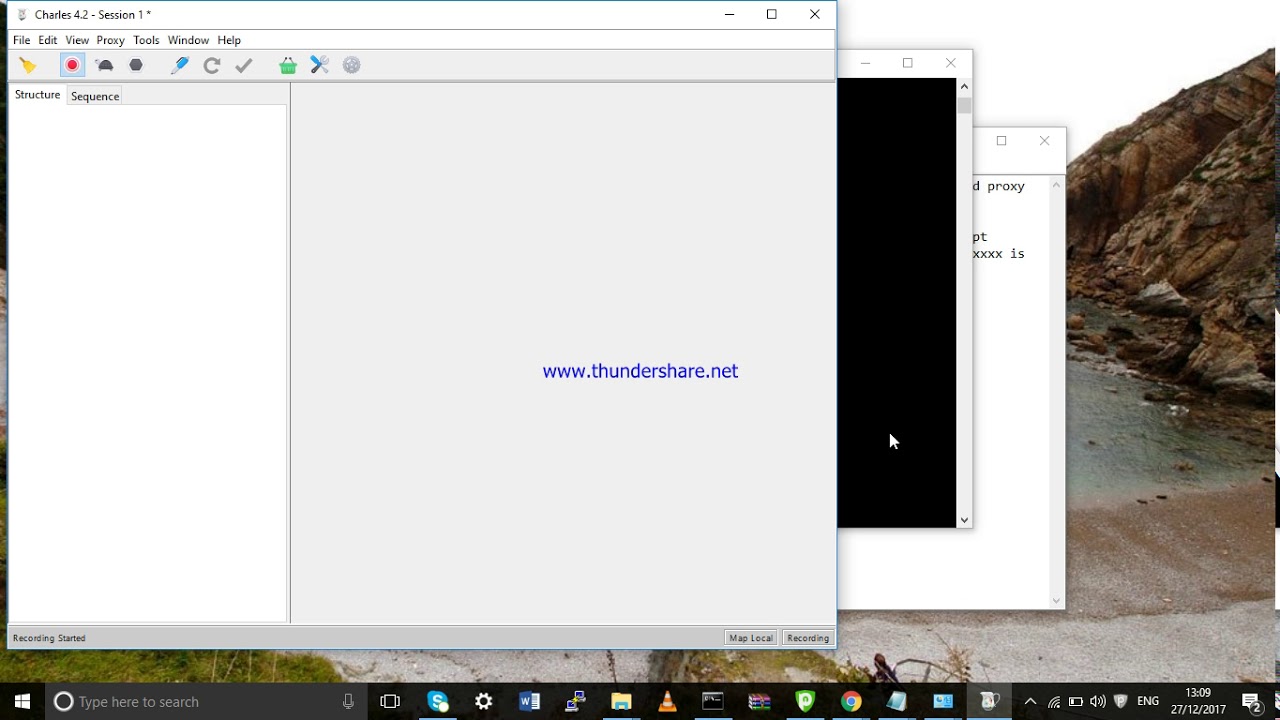Click scroll up arrow in the notepad window
Screen dimensions: 1280x720
pos(1057,186)
